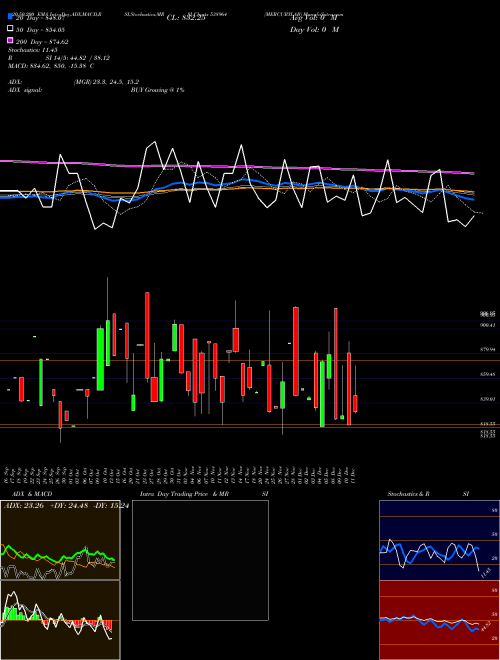The width and height of the screenshot is (500, 660).
Task: Click the 'CL: 832.25' closing price text
Action: (186, 18)
